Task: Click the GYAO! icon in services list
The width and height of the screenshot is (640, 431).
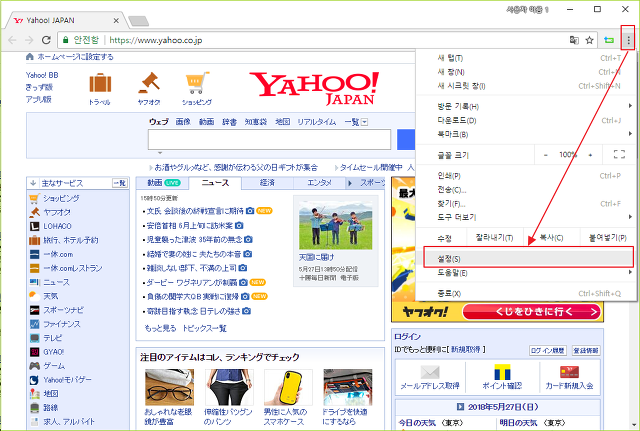Action: [x=35, y=352]
